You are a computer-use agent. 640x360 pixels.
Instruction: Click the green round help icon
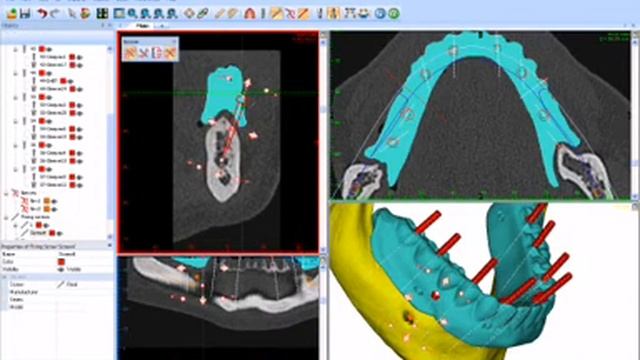pyautogui.click(x=393, y=13)
